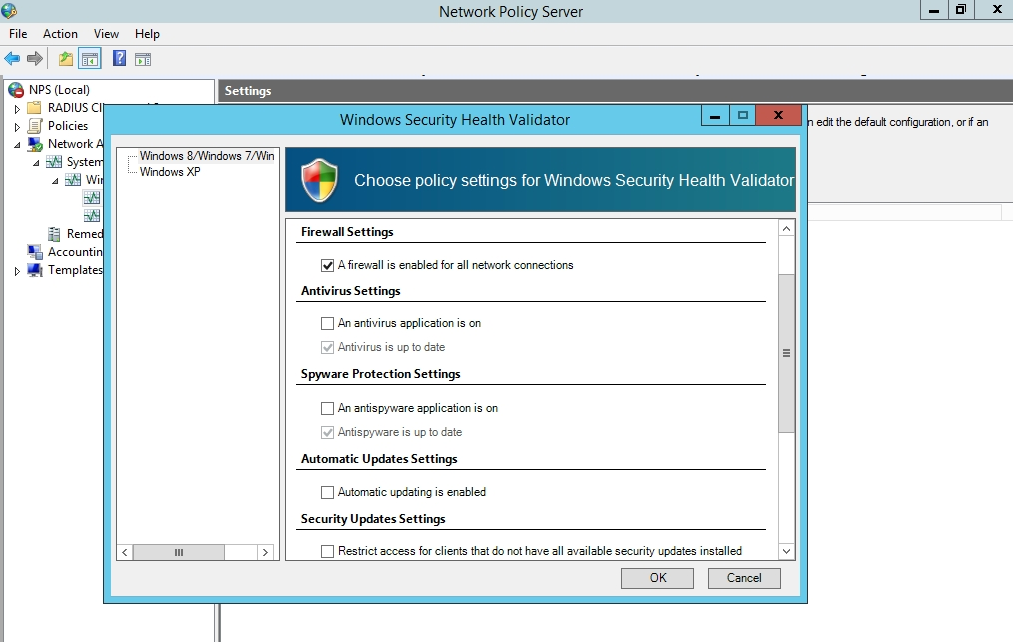Select 'Windows 8/Windows 7/Win' in validator list

click(x=207, y=156)
